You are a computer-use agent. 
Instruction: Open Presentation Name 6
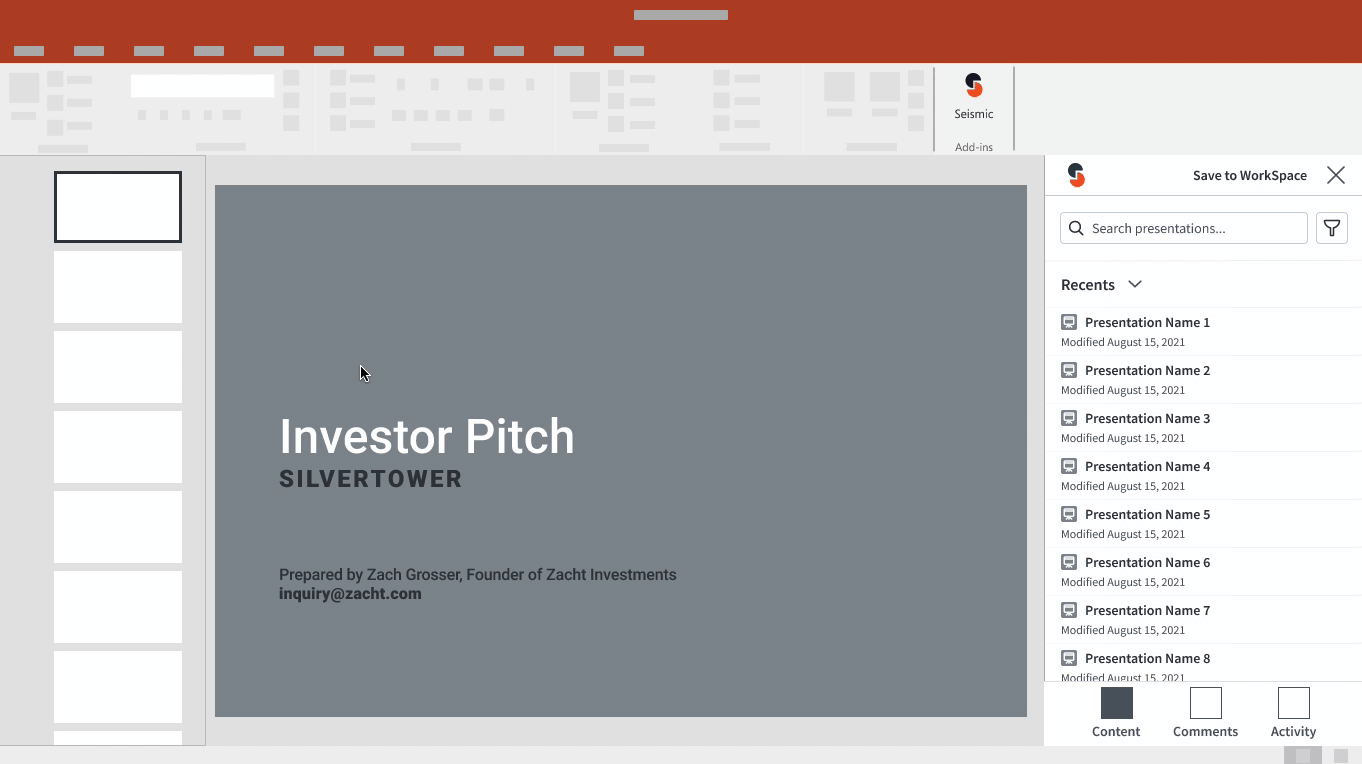1204,571
